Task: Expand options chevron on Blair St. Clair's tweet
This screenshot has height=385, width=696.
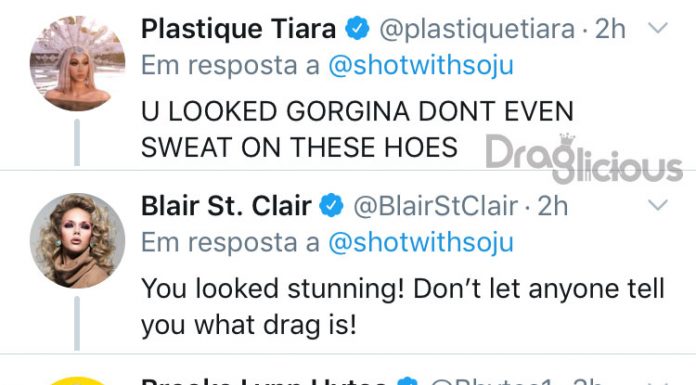Action: 658,205
